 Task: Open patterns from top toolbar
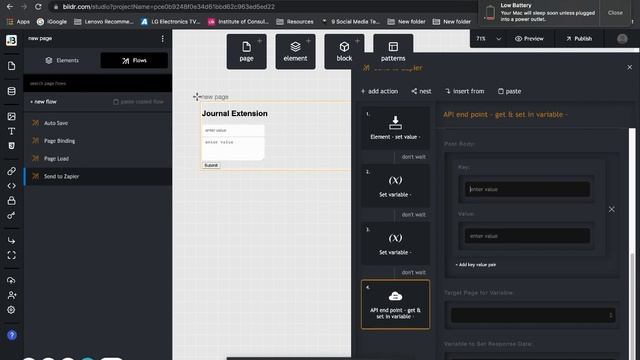coord(393,51)
